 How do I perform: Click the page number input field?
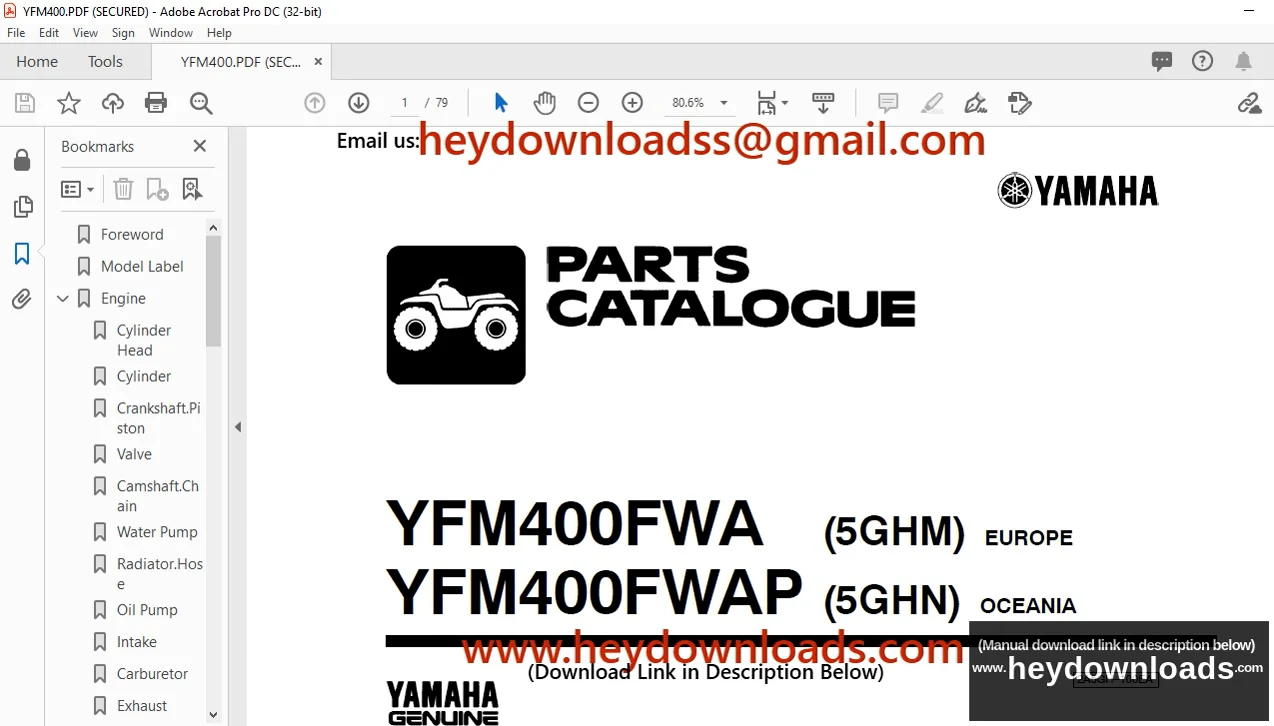pos(404,103)
